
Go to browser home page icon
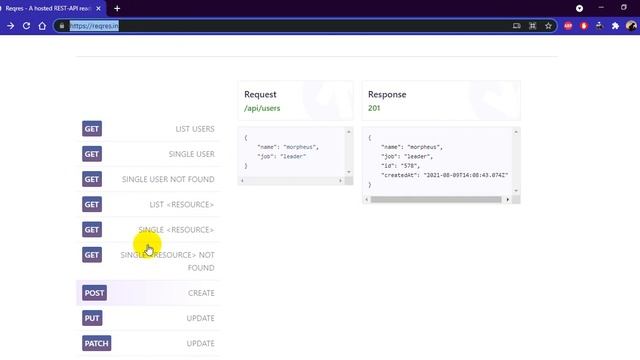pyautogui.click(x=42, y=26)
